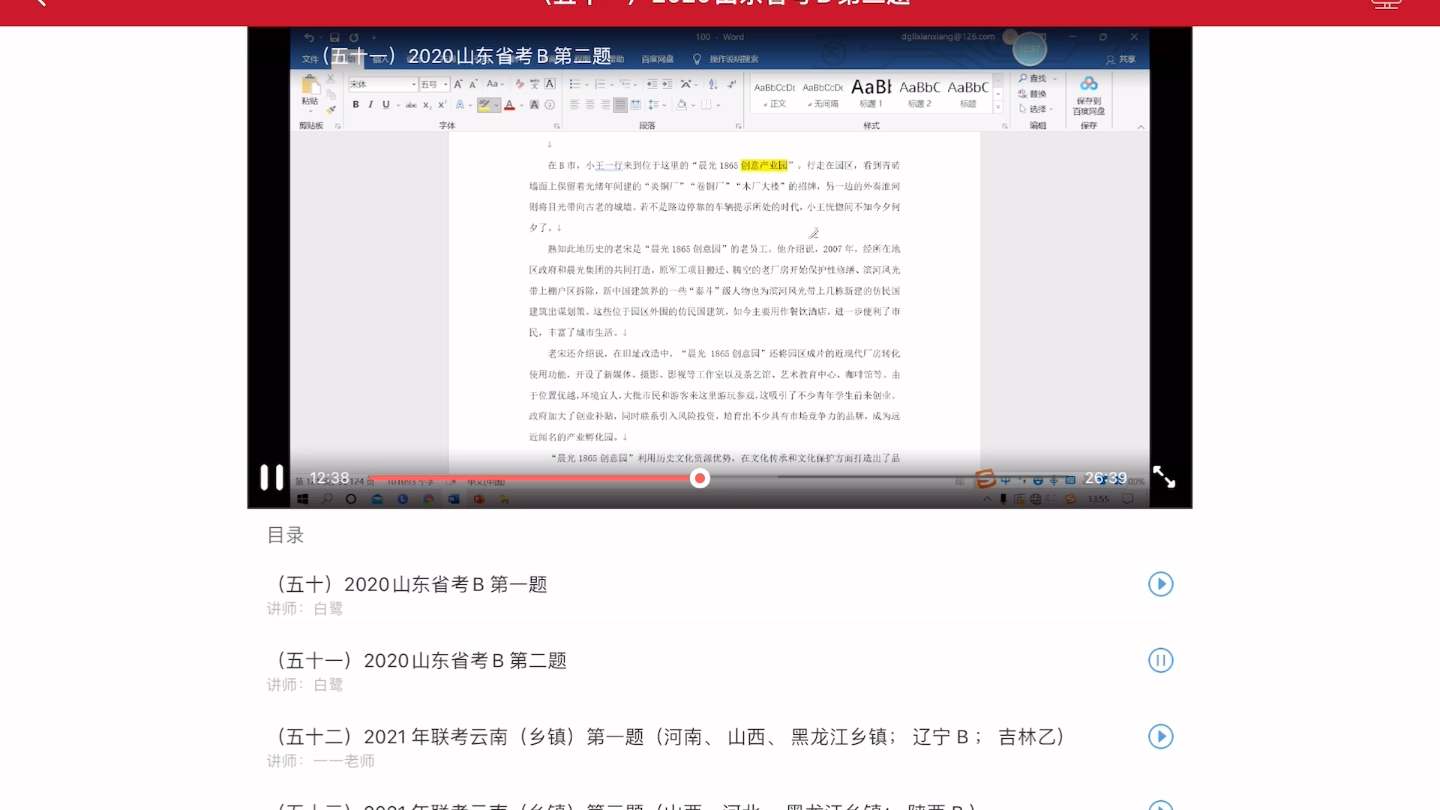Image resolution: width=1440 pixels, height=810 pixels.
Task: Click the 保存到百度网盘 cloud icon
Action: pyautogui.click(x=1089, y=84)
